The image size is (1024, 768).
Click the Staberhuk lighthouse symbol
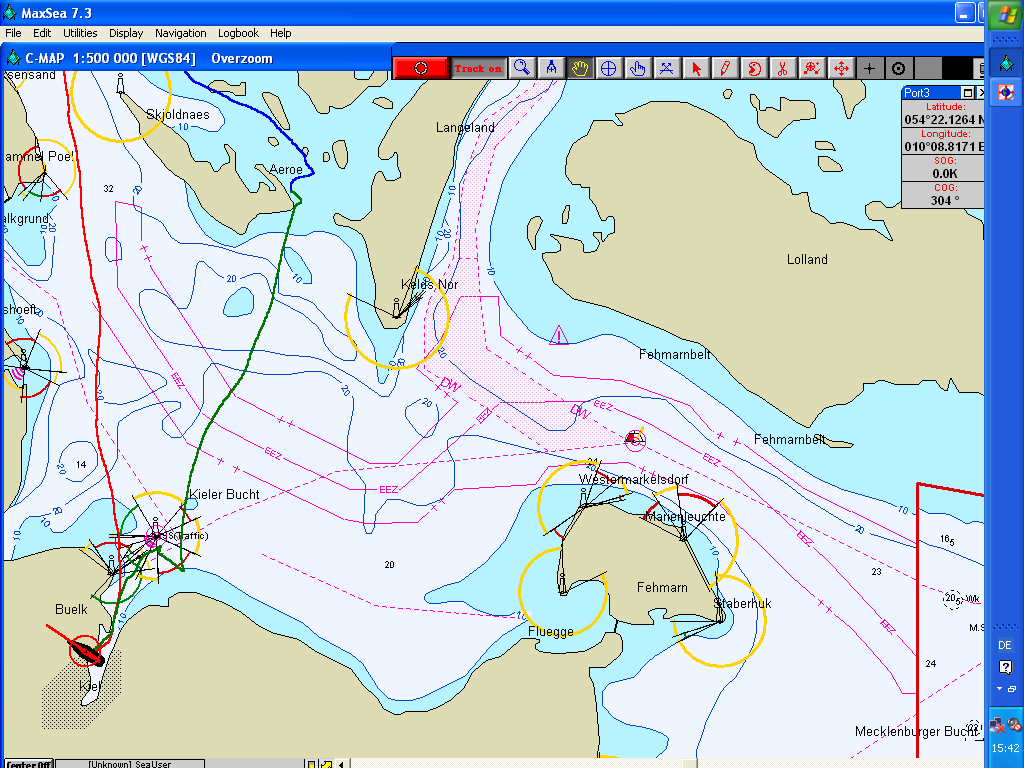(720, 611)
